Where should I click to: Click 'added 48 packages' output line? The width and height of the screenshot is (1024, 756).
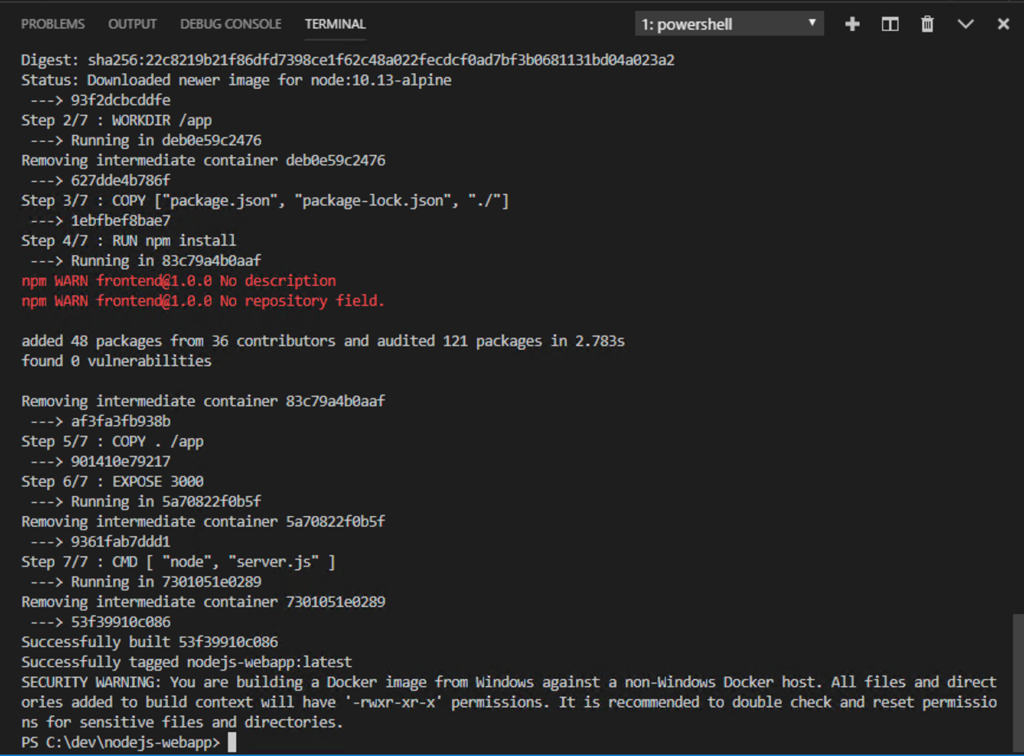click(x=323, y=341)
